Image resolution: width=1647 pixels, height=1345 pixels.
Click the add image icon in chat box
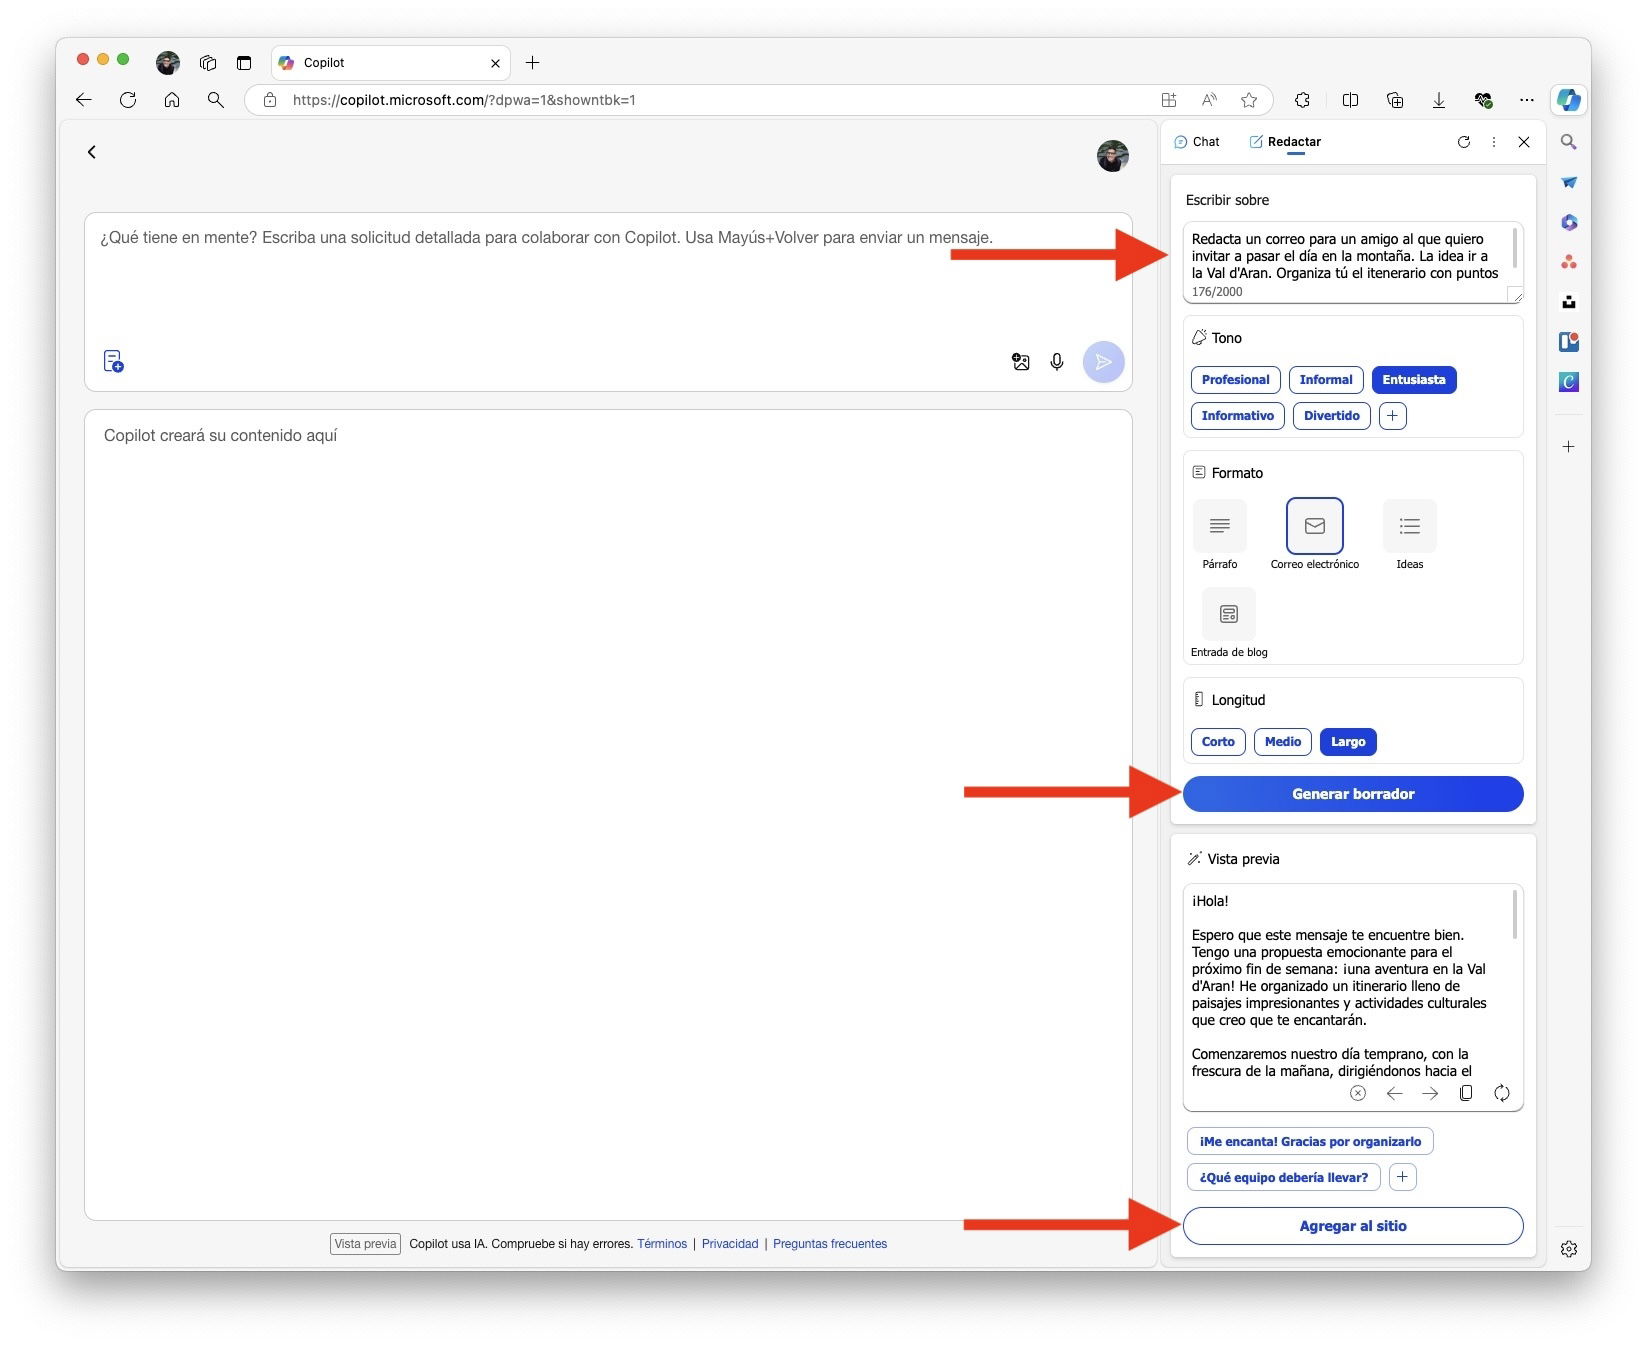tap(1020, 362)
